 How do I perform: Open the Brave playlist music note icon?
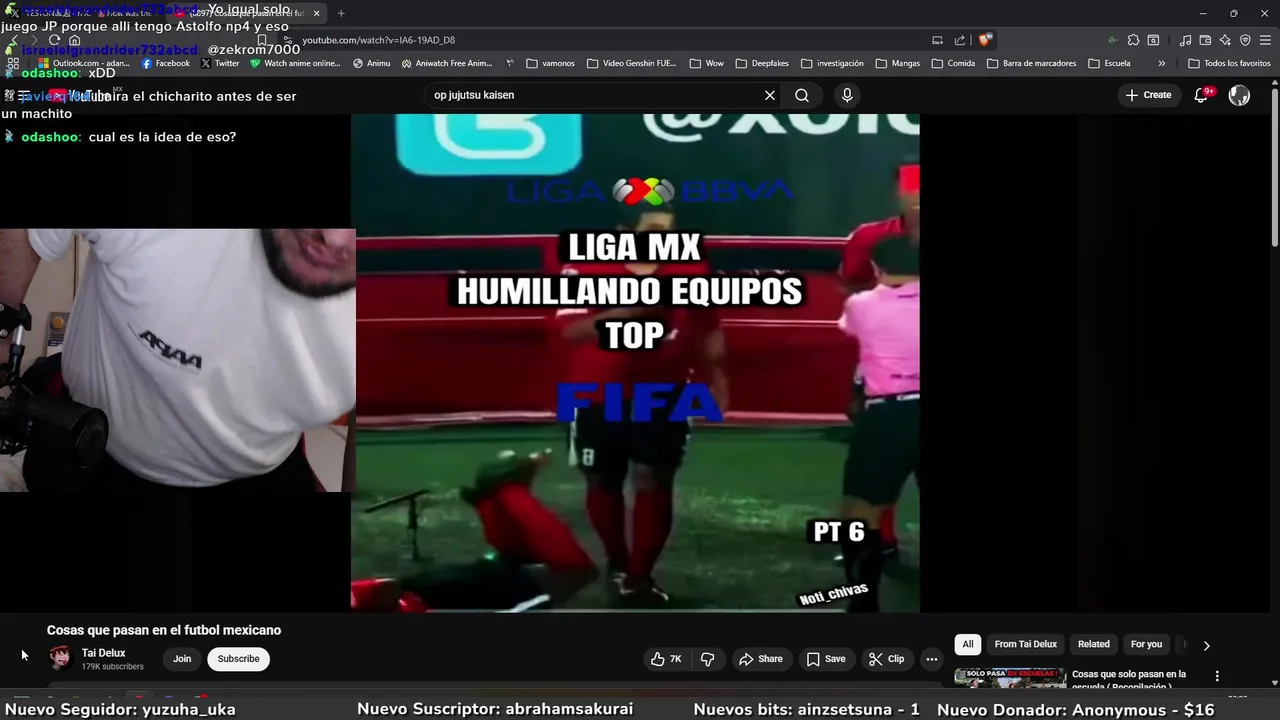(x=1185, y=40)
